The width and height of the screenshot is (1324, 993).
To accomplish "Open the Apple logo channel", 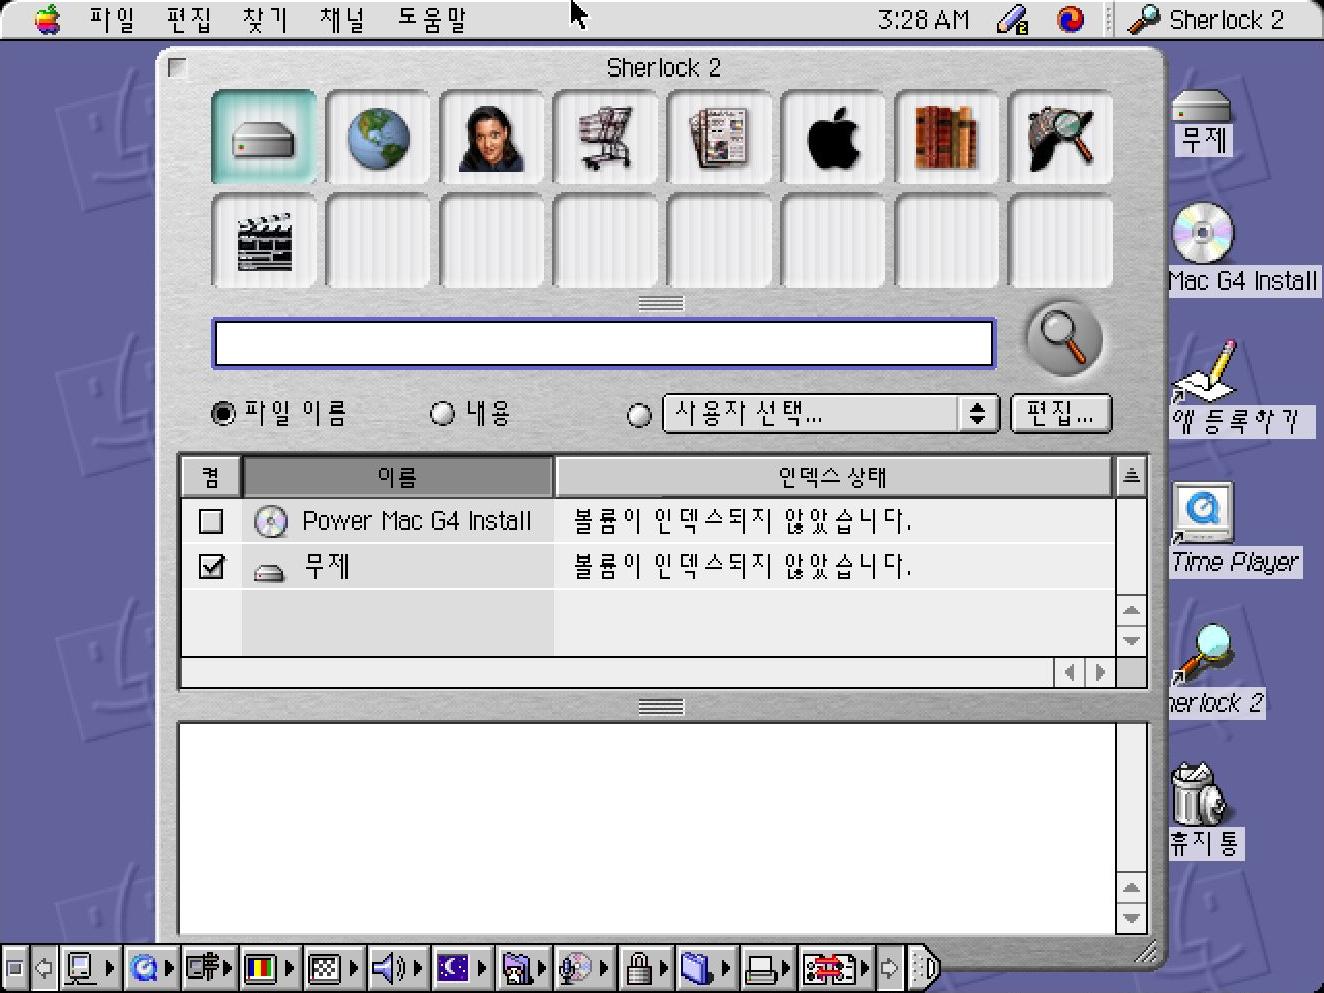I will pos(833,138).
